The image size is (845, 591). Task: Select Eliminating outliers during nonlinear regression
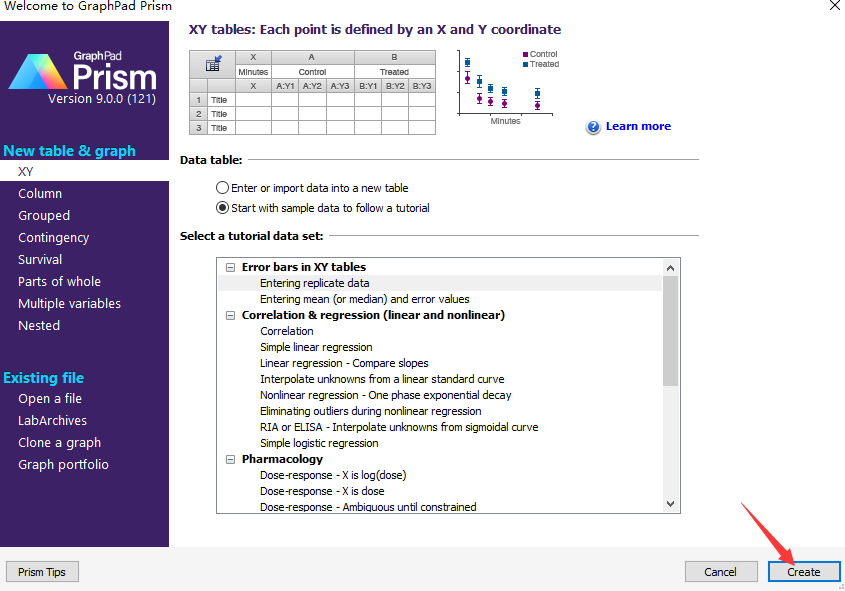coord(371,411)
